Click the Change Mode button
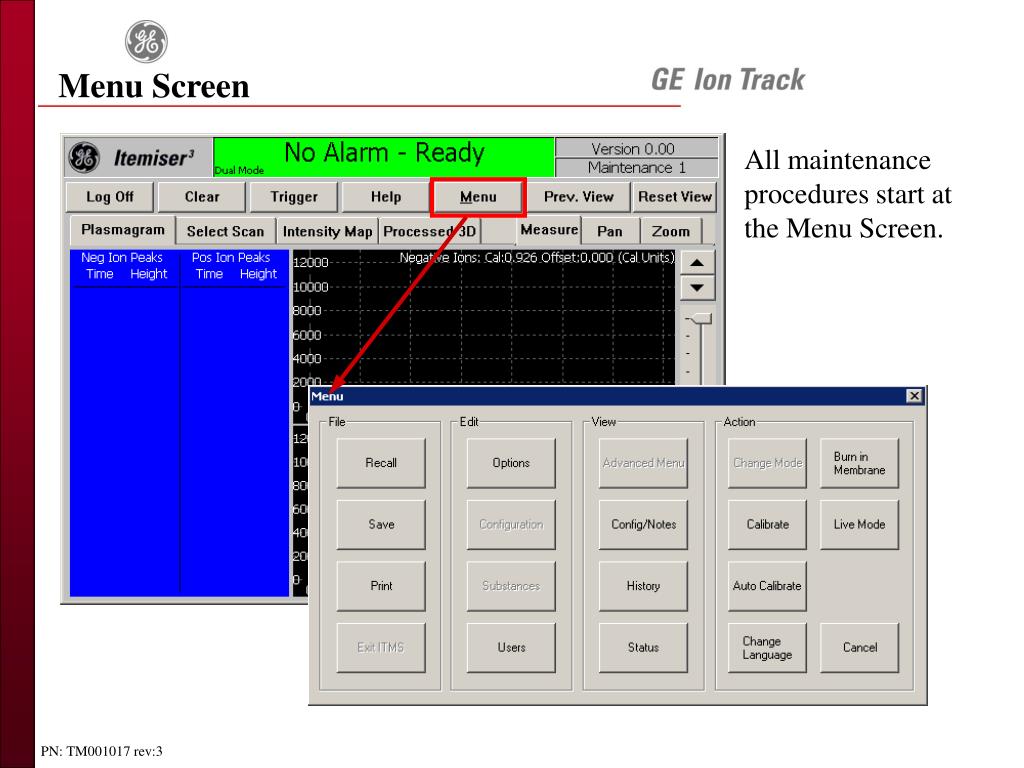Screen dimensions: 1024x768 (767, 463)
